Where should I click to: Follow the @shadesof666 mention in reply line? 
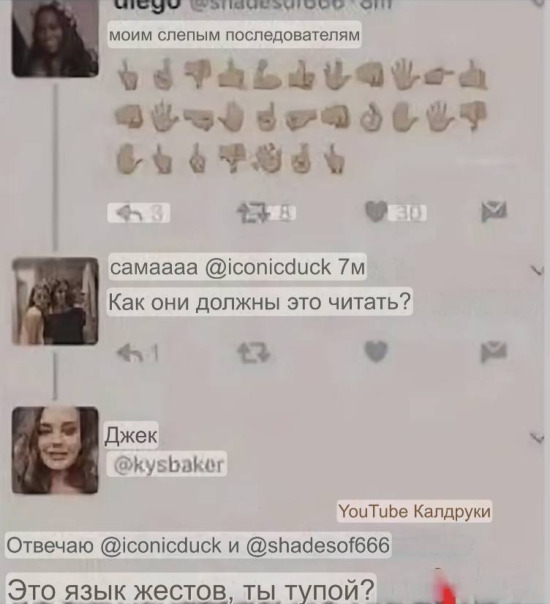click(318, 545)
